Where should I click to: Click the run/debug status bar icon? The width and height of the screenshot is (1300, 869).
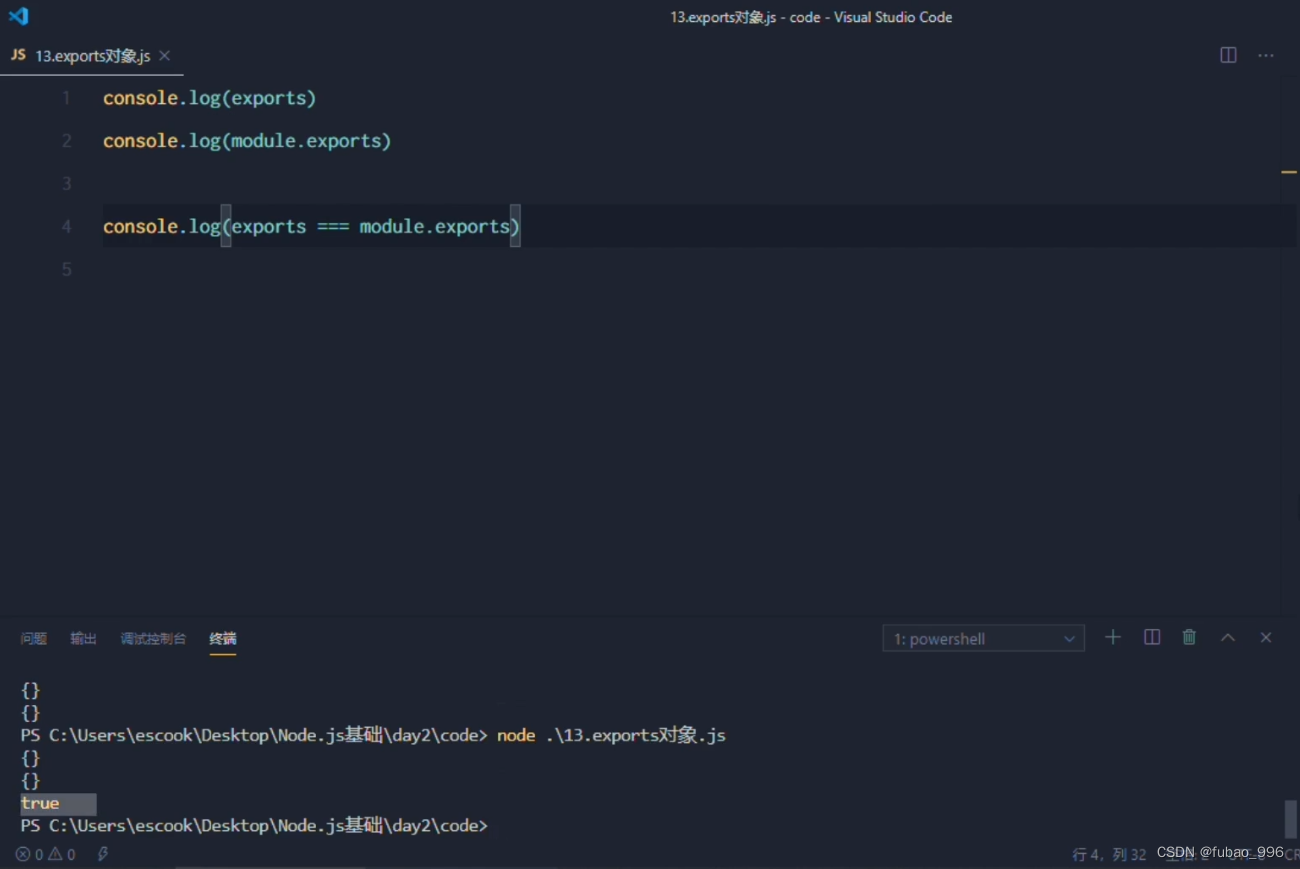103,854
